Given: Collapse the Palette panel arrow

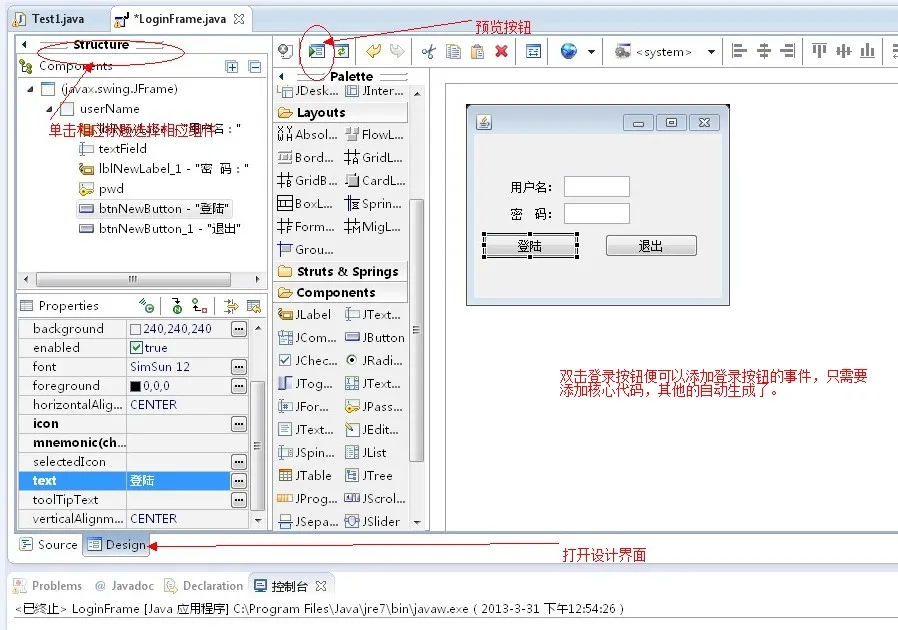Looking at the screenshot, I should (x=281, y=76).
